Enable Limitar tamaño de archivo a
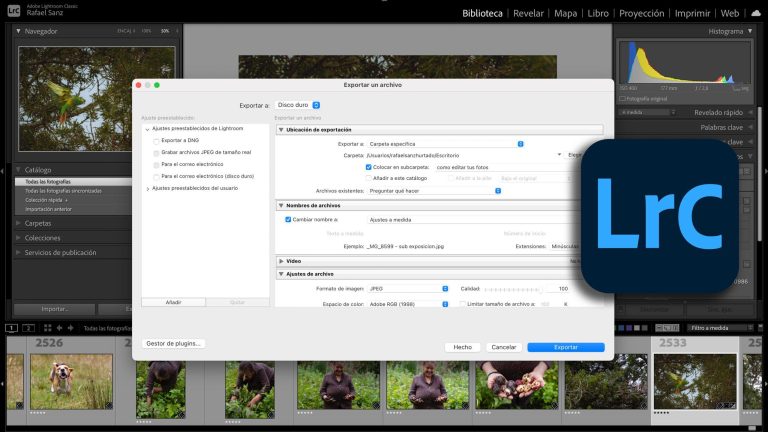 pos(462,304)
